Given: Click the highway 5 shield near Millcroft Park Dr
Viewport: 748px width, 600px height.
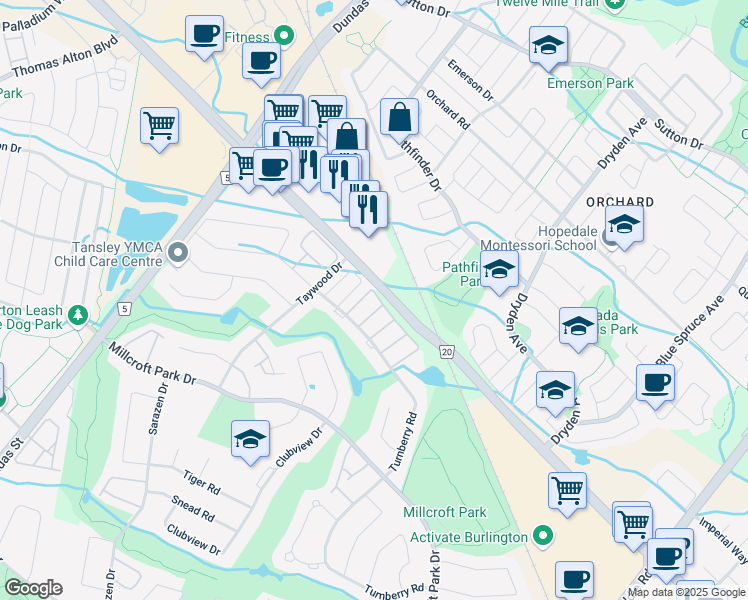Looking at the screenshot, I should click(124, 309).
